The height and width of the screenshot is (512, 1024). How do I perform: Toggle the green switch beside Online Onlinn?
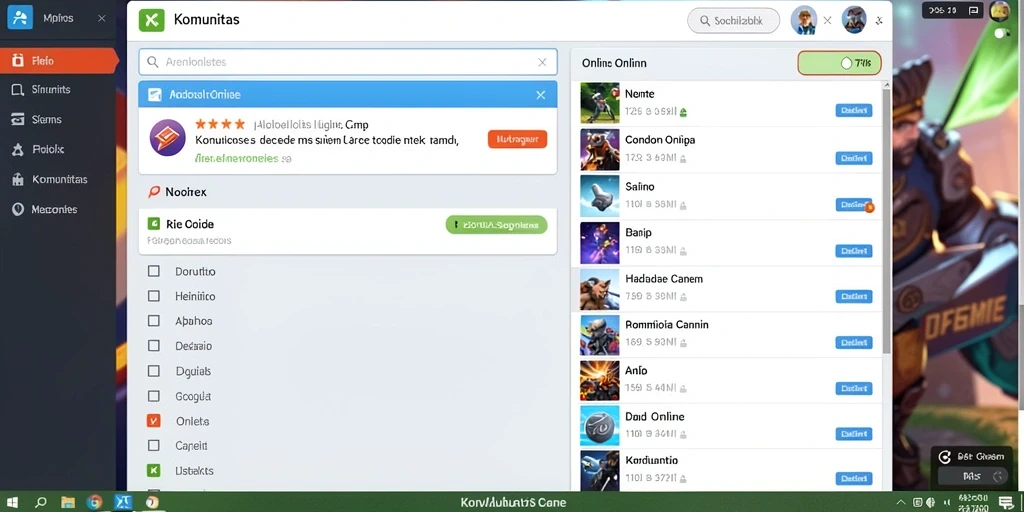point(839,63)
